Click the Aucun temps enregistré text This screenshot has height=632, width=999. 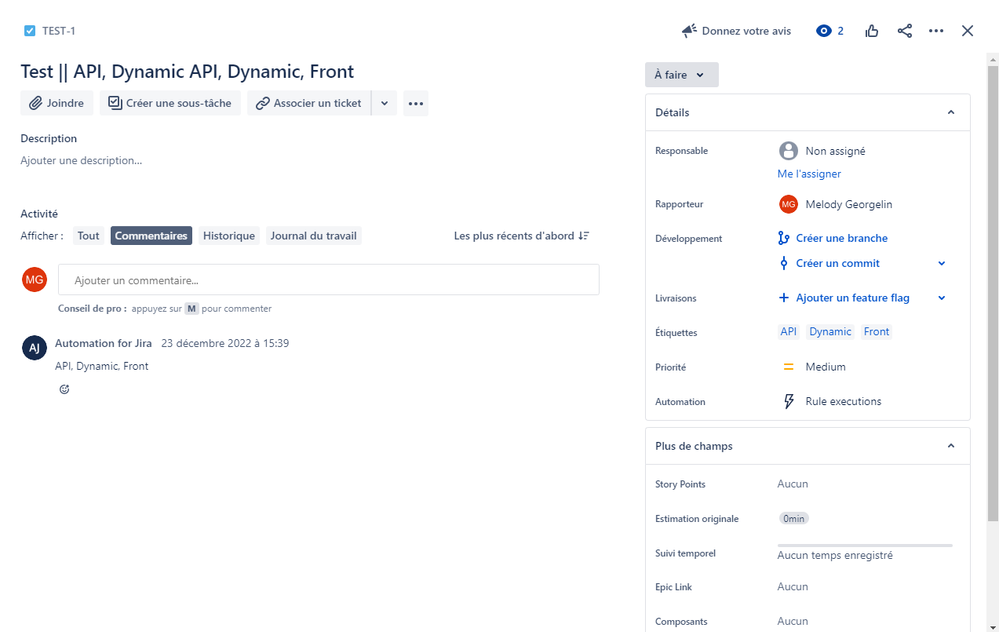click(x=835, y=556)
